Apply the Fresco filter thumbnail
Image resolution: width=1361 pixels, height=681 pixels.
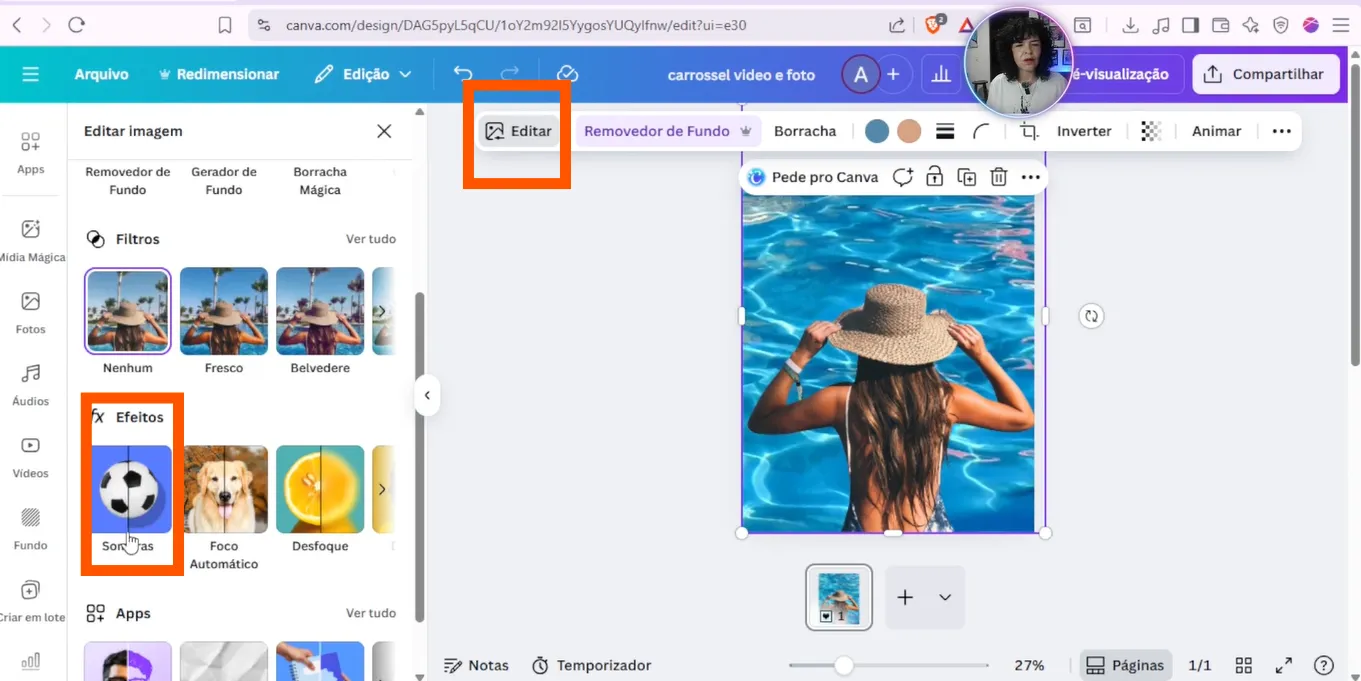(x=224, y=311)
